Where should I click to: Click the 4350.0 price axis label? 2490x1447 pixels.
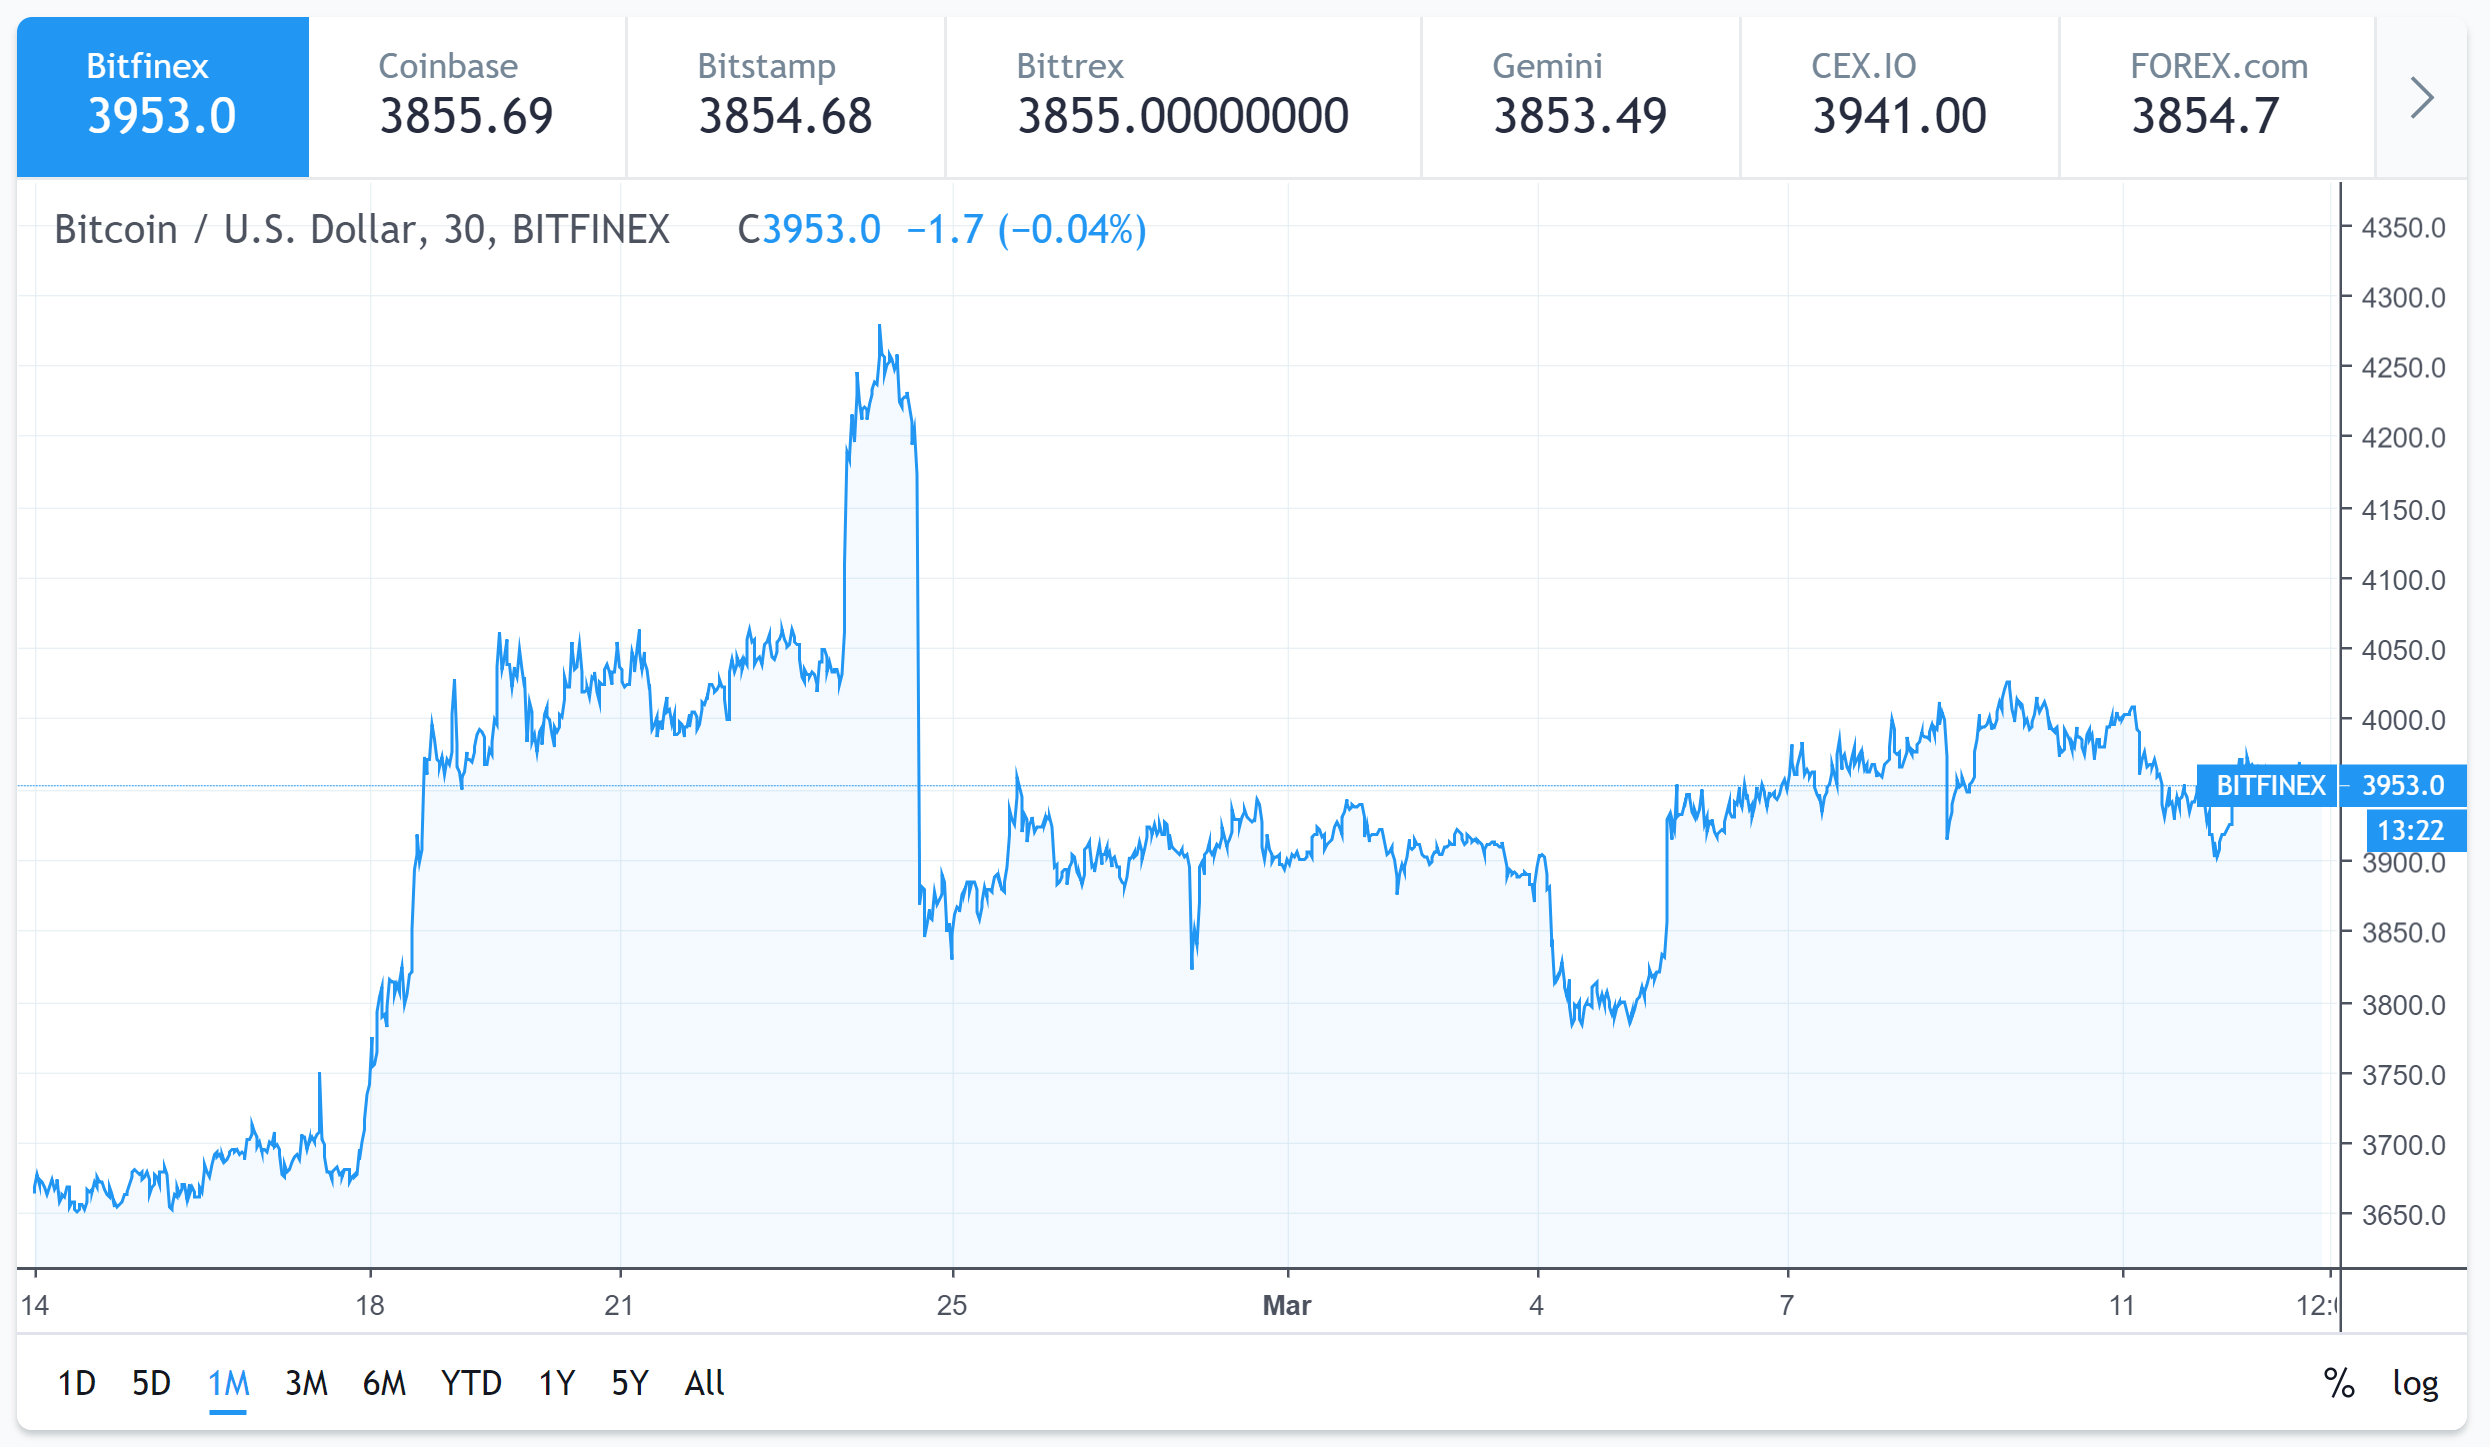click(2403, 228)
